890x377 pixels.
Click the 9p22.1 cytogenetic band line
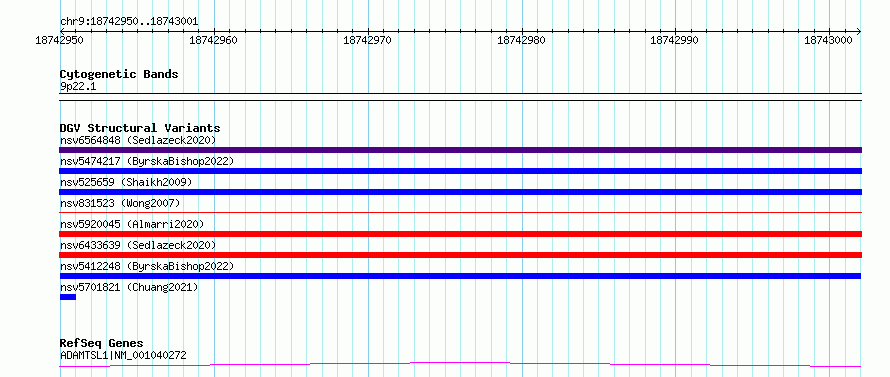click(x=460, y=97)
